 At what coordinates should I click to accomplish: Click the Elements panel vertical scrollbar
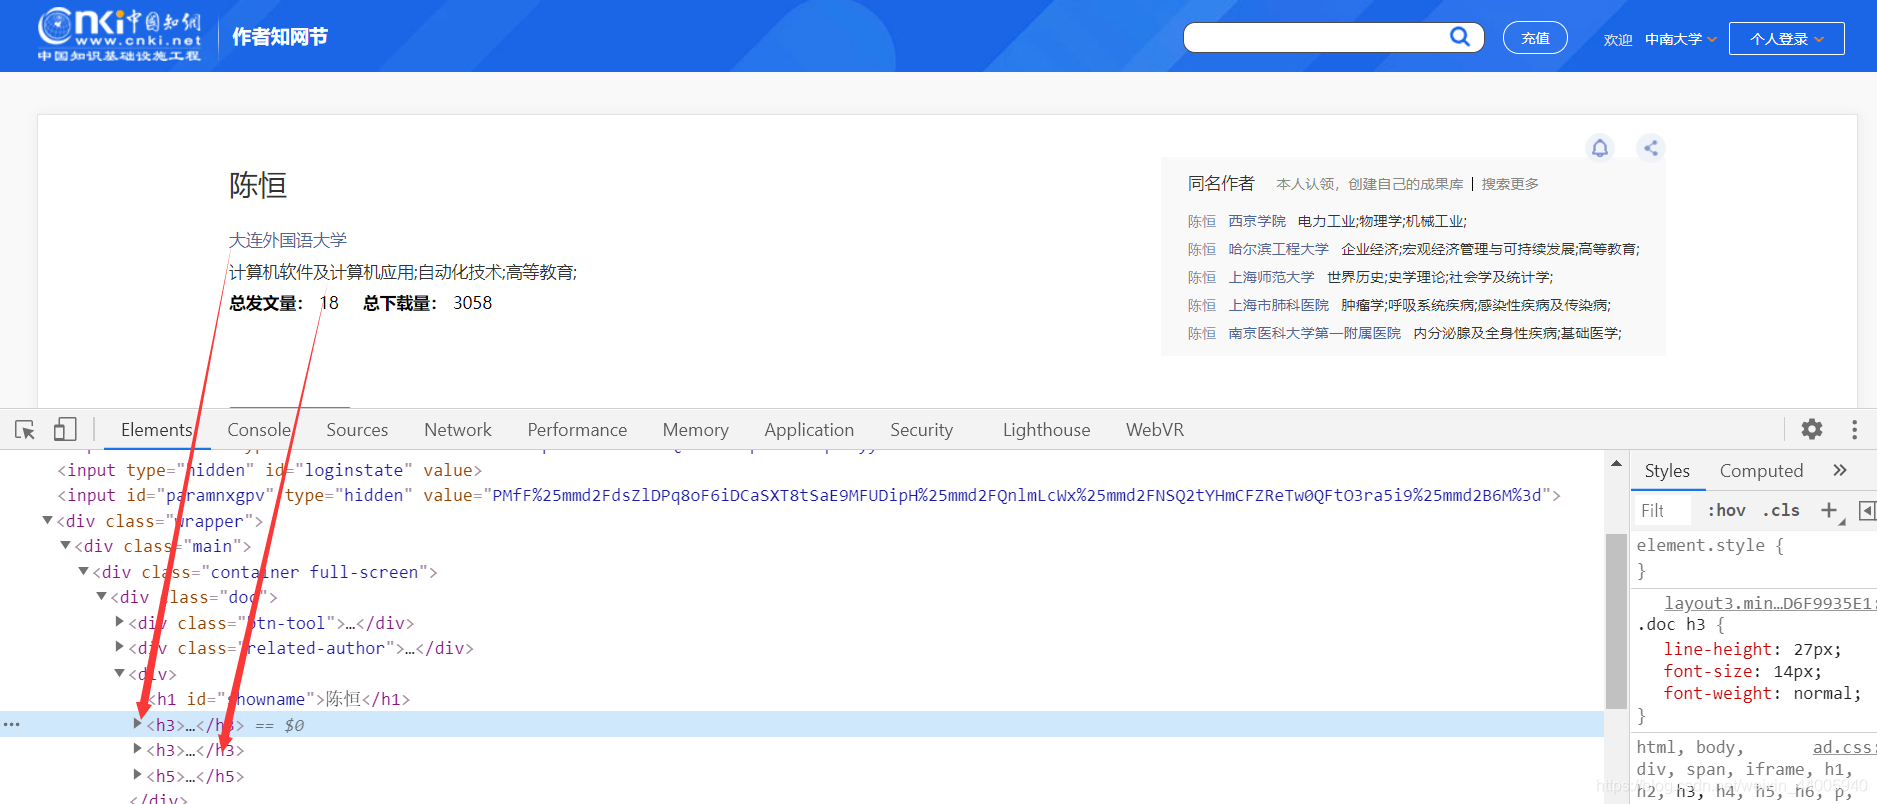[1616, 620]
